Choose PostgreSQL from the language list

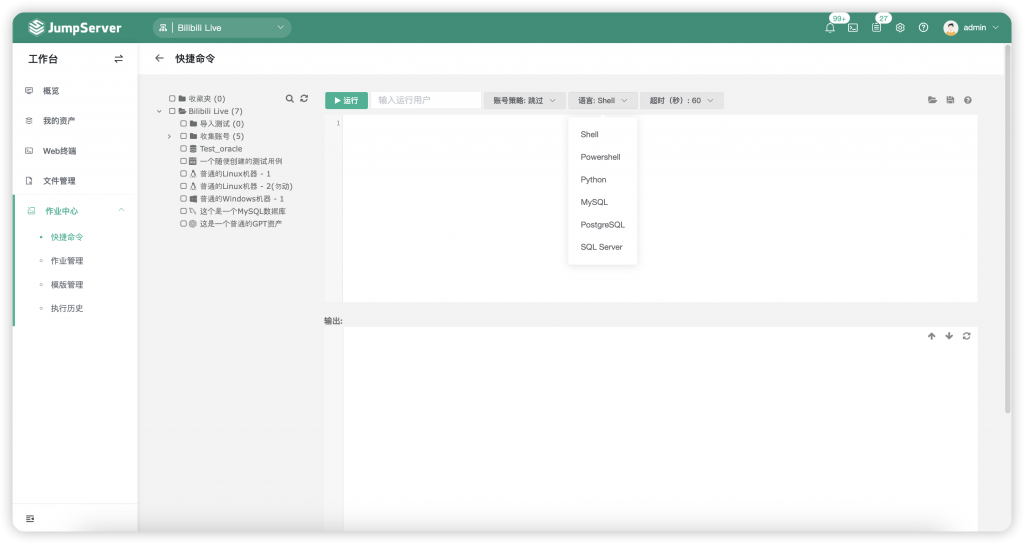tap(602, 225)
